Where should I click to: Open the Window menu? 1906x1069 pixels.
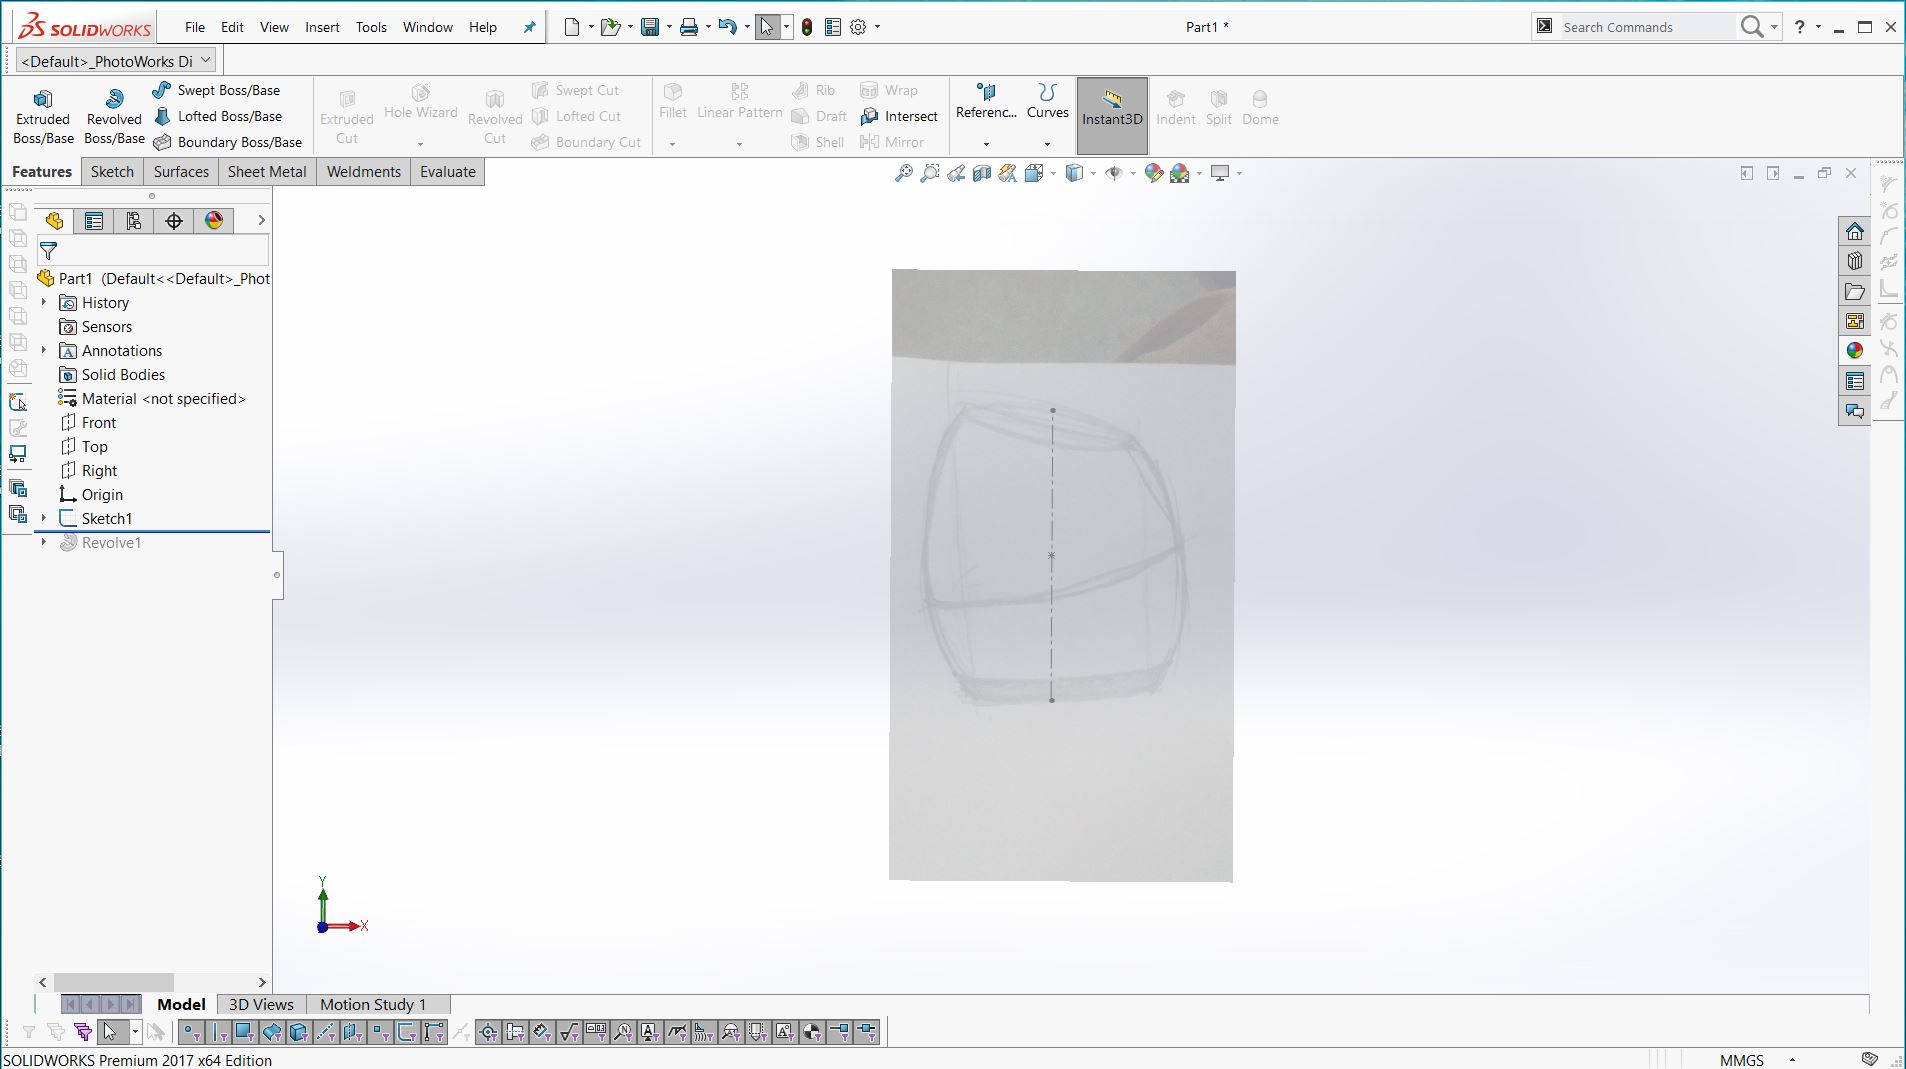point(428,27)
